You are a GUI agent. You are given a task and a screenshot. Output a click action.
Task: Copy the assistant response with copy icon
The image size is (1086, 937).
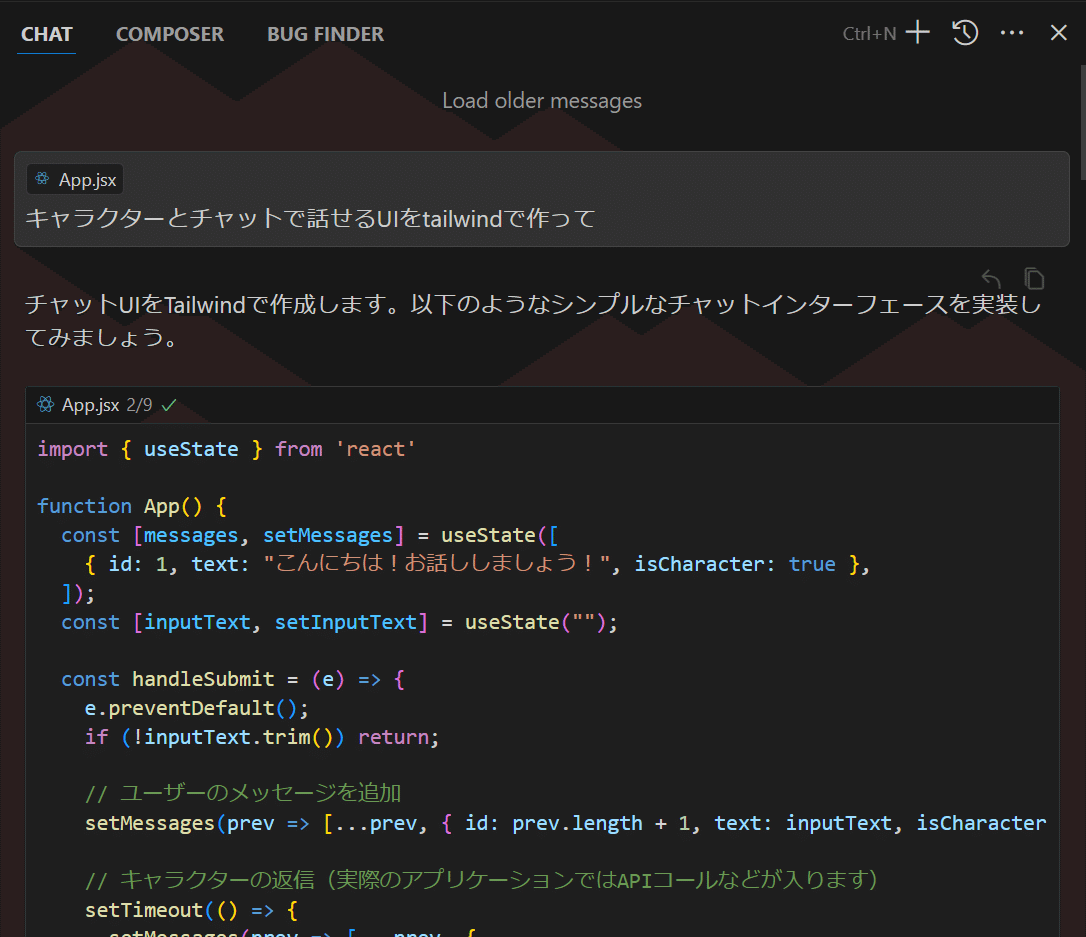pos(1034,278)
